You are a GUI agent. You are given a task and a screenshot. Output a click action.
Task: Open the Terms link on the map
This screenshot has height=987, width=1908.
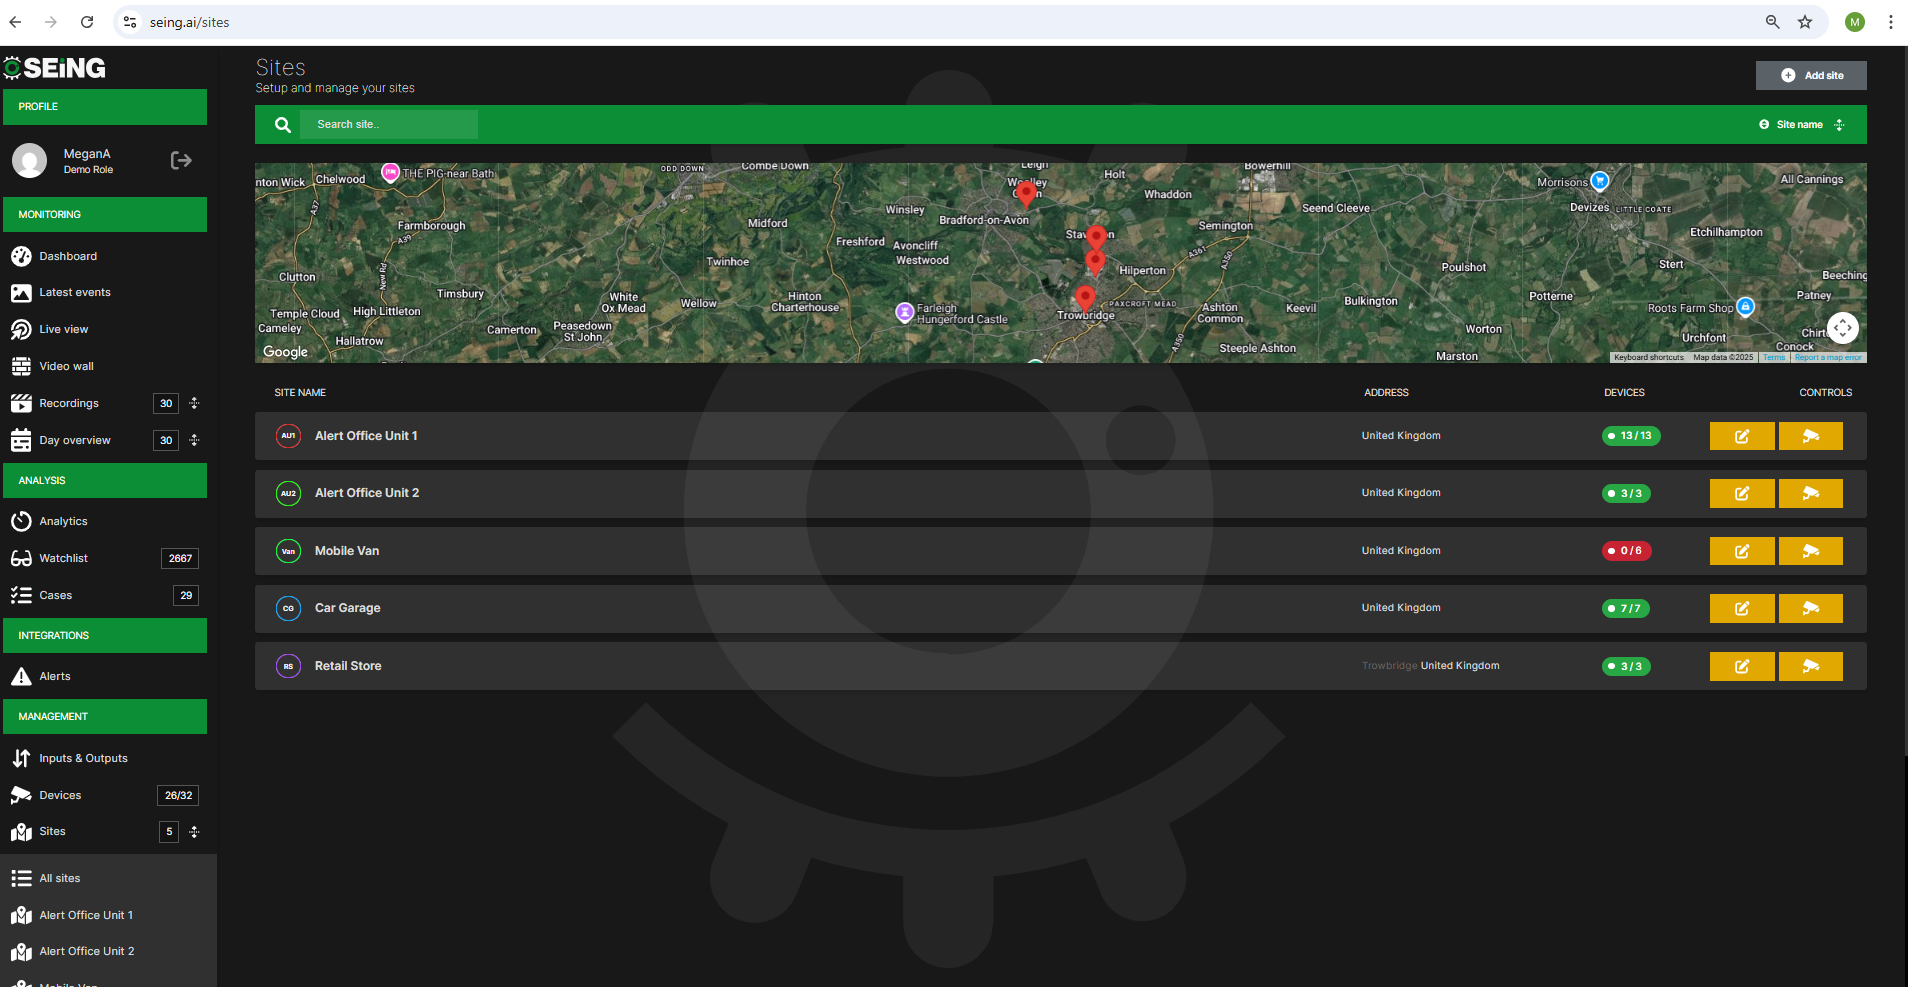point(1774,357)
